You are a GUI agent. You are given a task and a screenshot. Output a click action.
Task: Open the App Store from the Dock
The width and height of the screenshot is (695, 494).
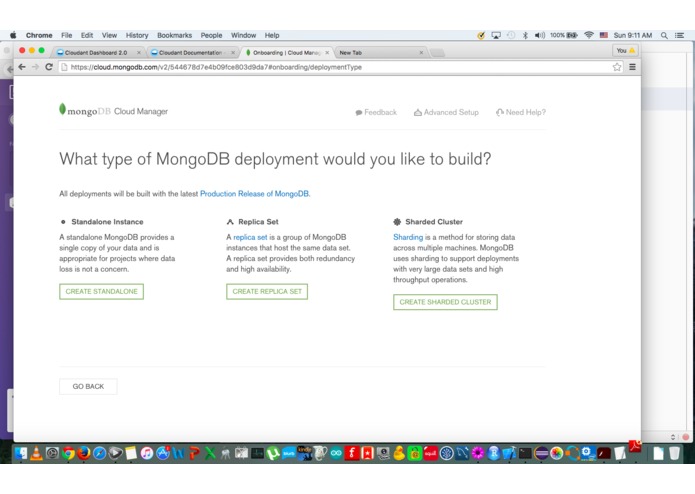(163, 453)
